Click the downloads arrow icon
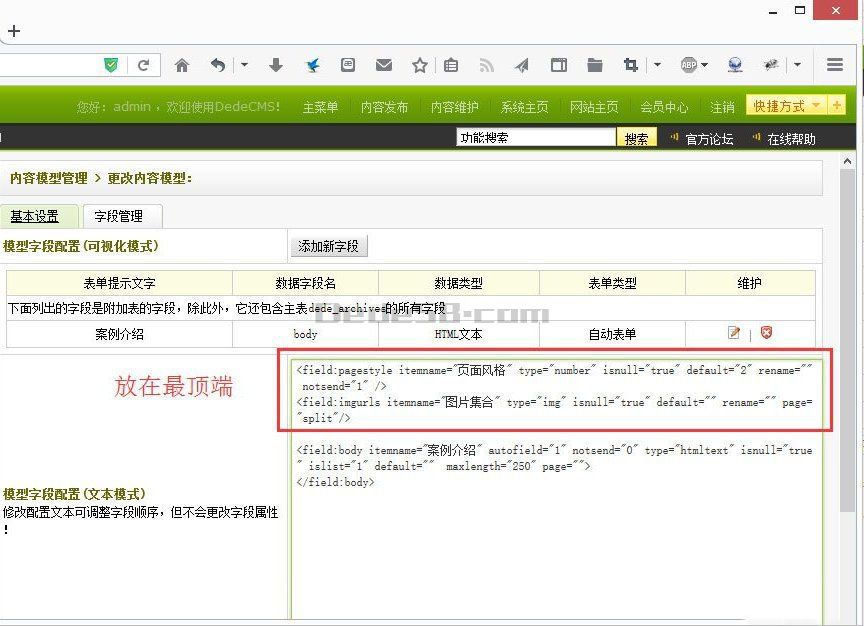Screen dimensions: 864x626 tap(274, 64)
